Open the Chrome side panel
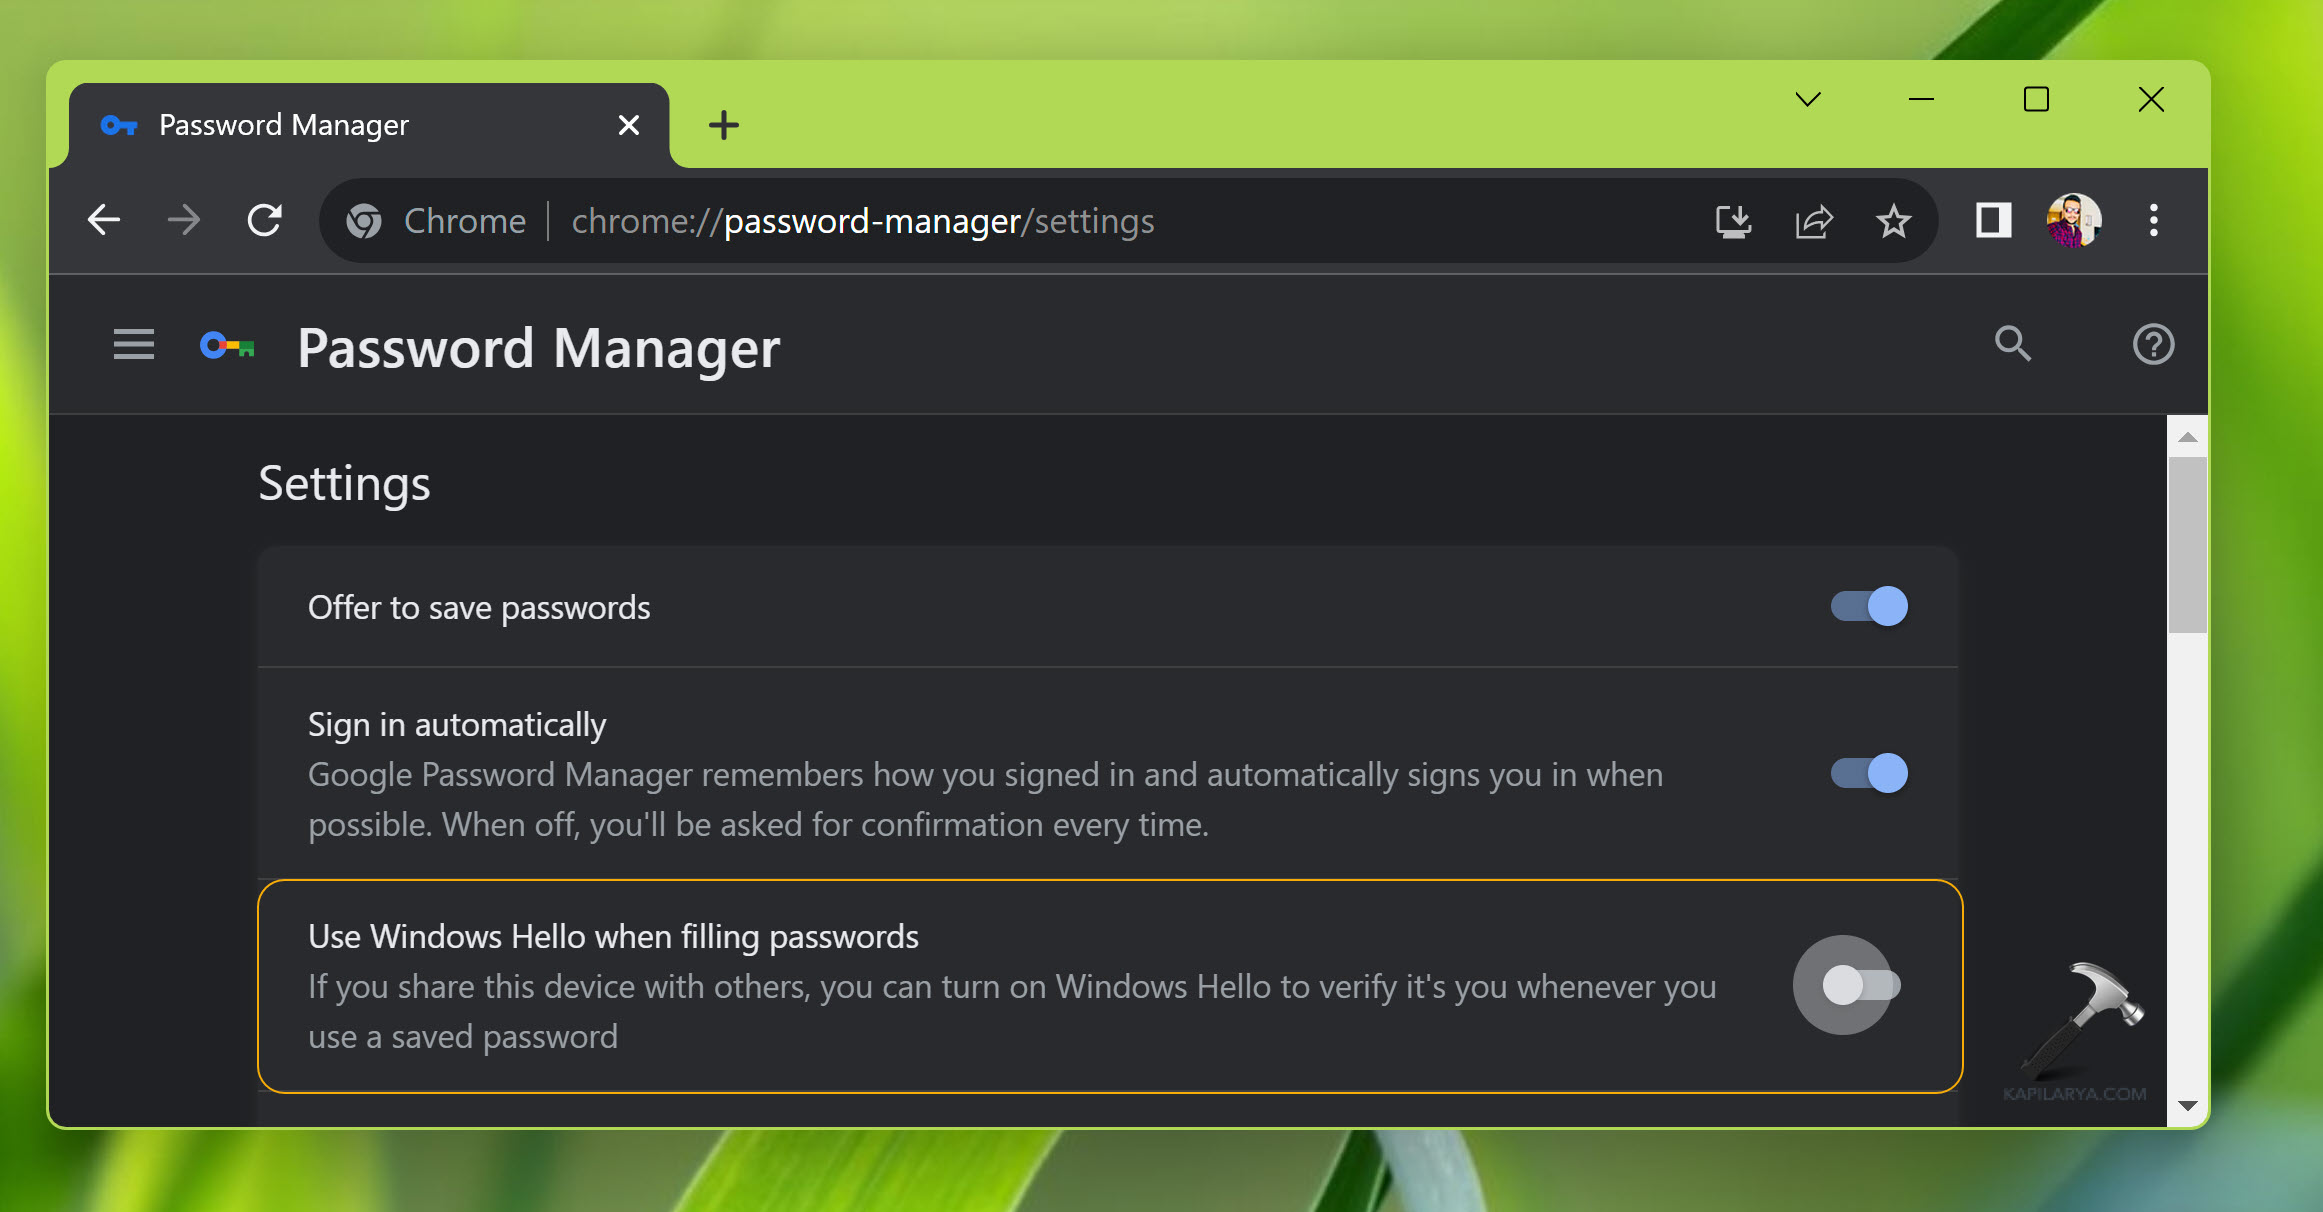 point(1993,221)
